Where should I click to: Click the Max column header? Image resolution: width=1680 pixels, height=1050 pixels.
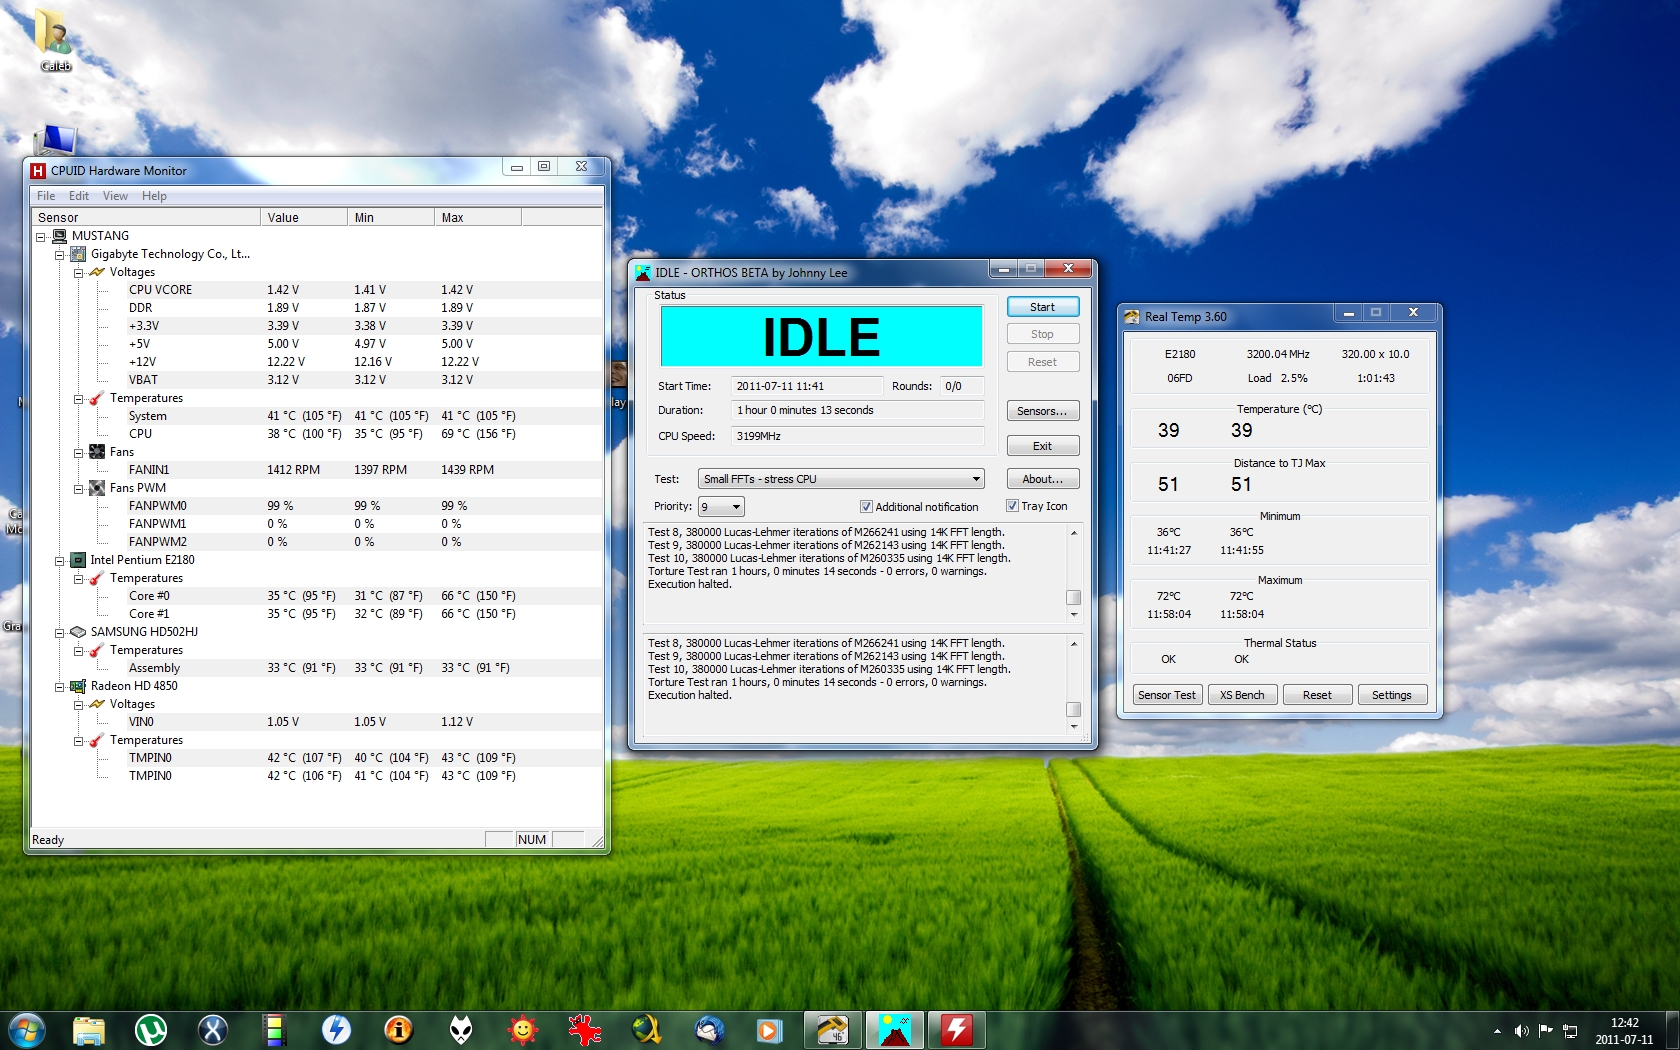478,217
